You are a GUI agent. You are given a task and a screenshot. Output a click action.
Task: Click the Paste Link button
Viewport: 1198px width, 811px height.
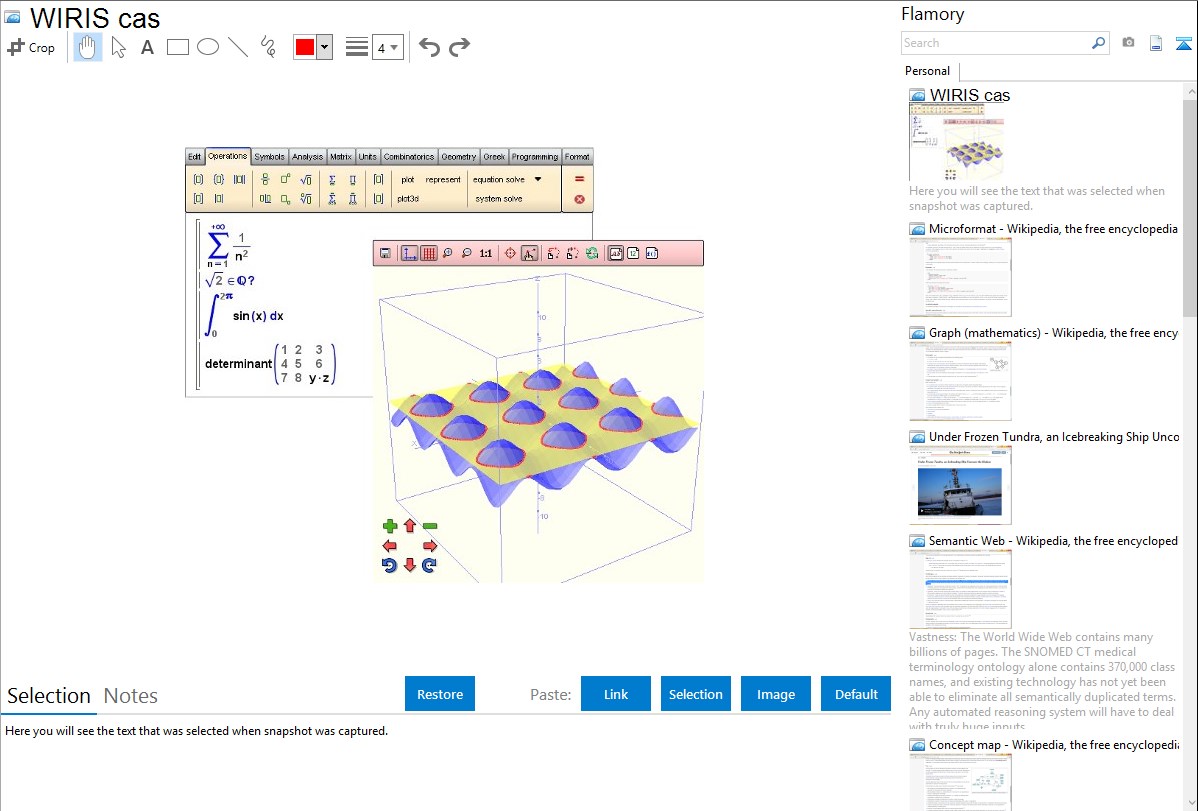tap(616, 694)
